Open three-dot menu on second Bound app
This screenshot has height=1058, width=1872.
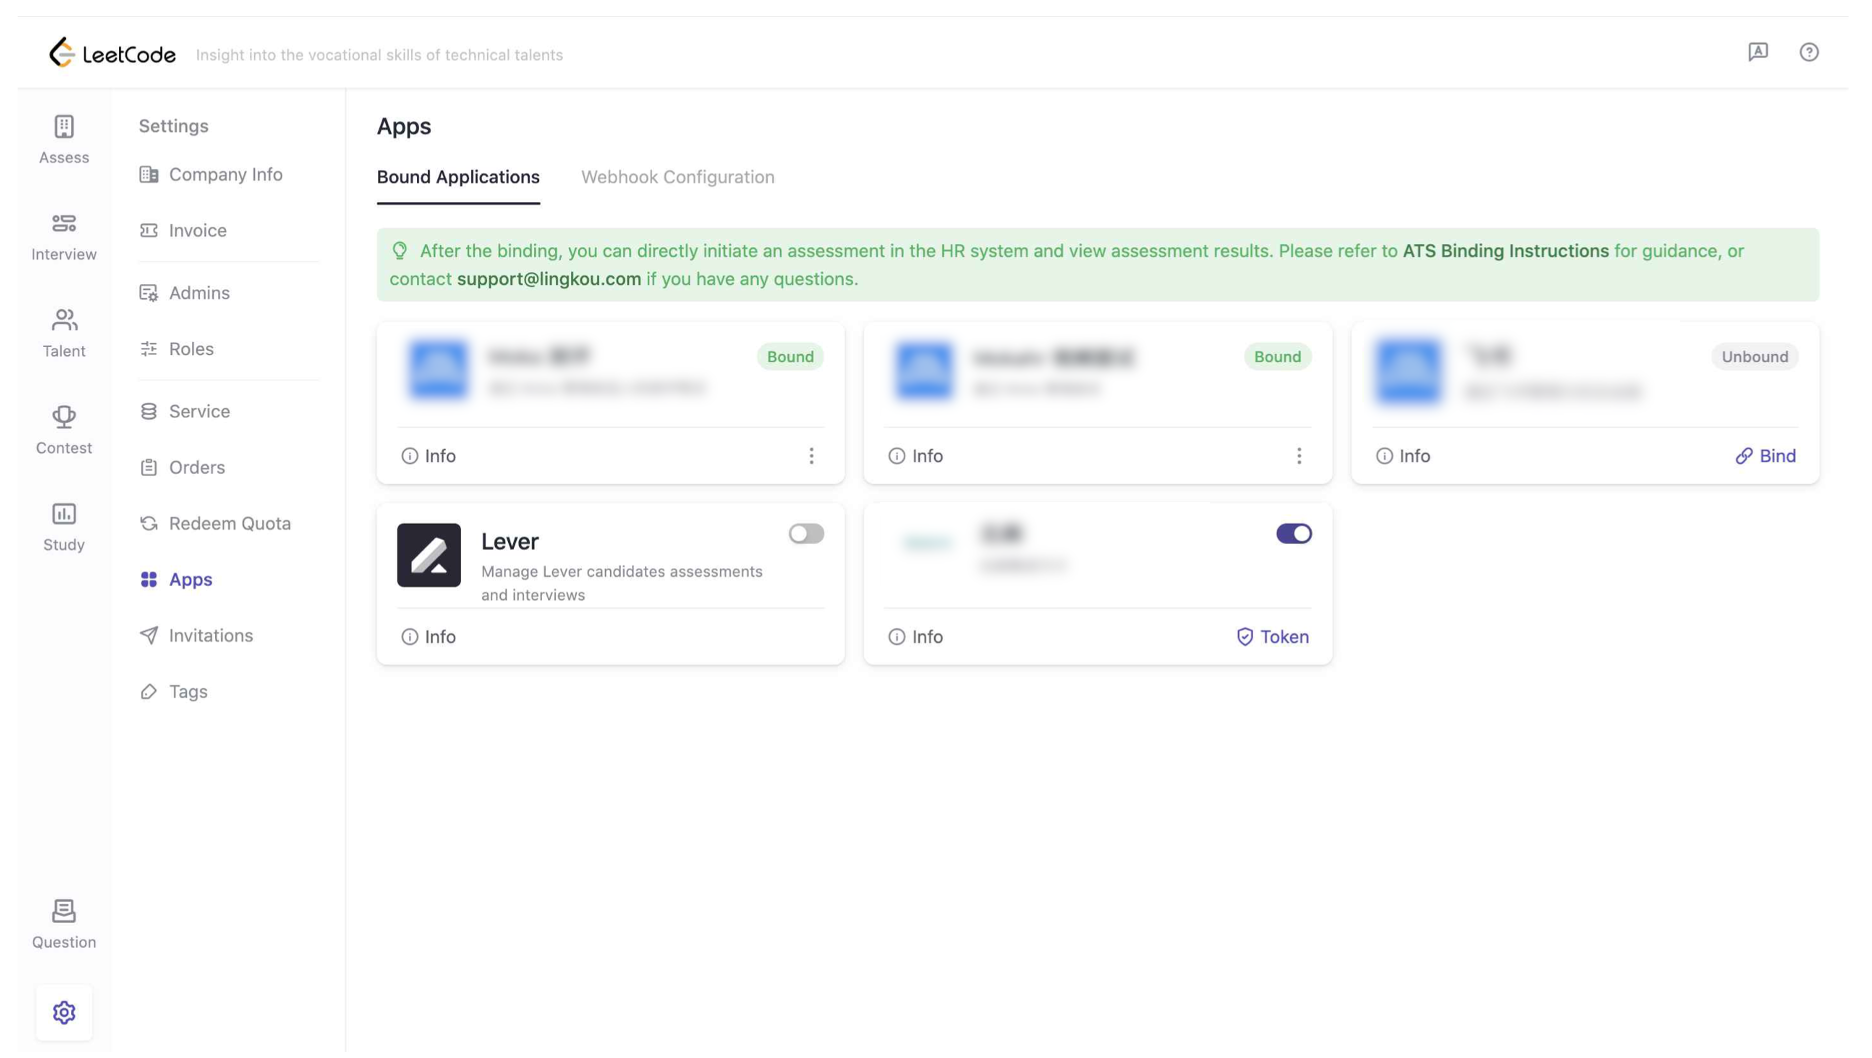[1300, 457]
